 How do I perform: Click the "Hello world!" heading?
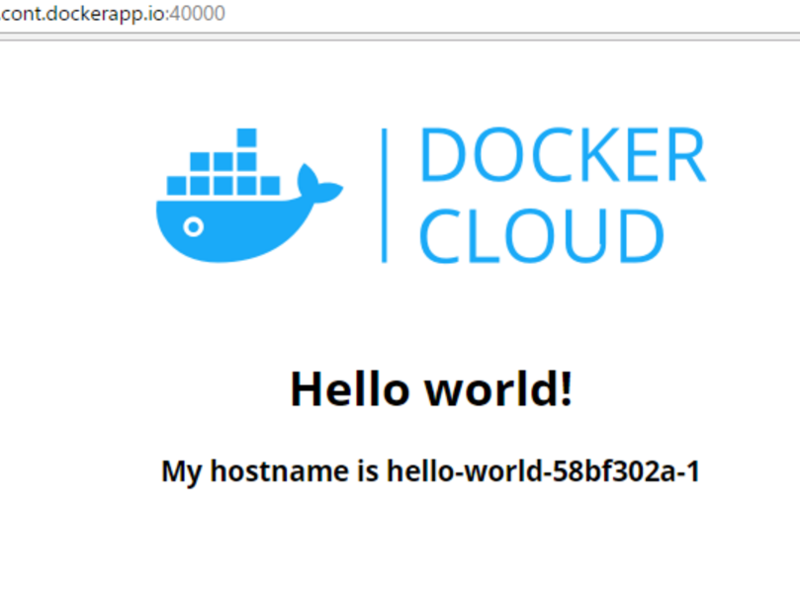[432, 389]
